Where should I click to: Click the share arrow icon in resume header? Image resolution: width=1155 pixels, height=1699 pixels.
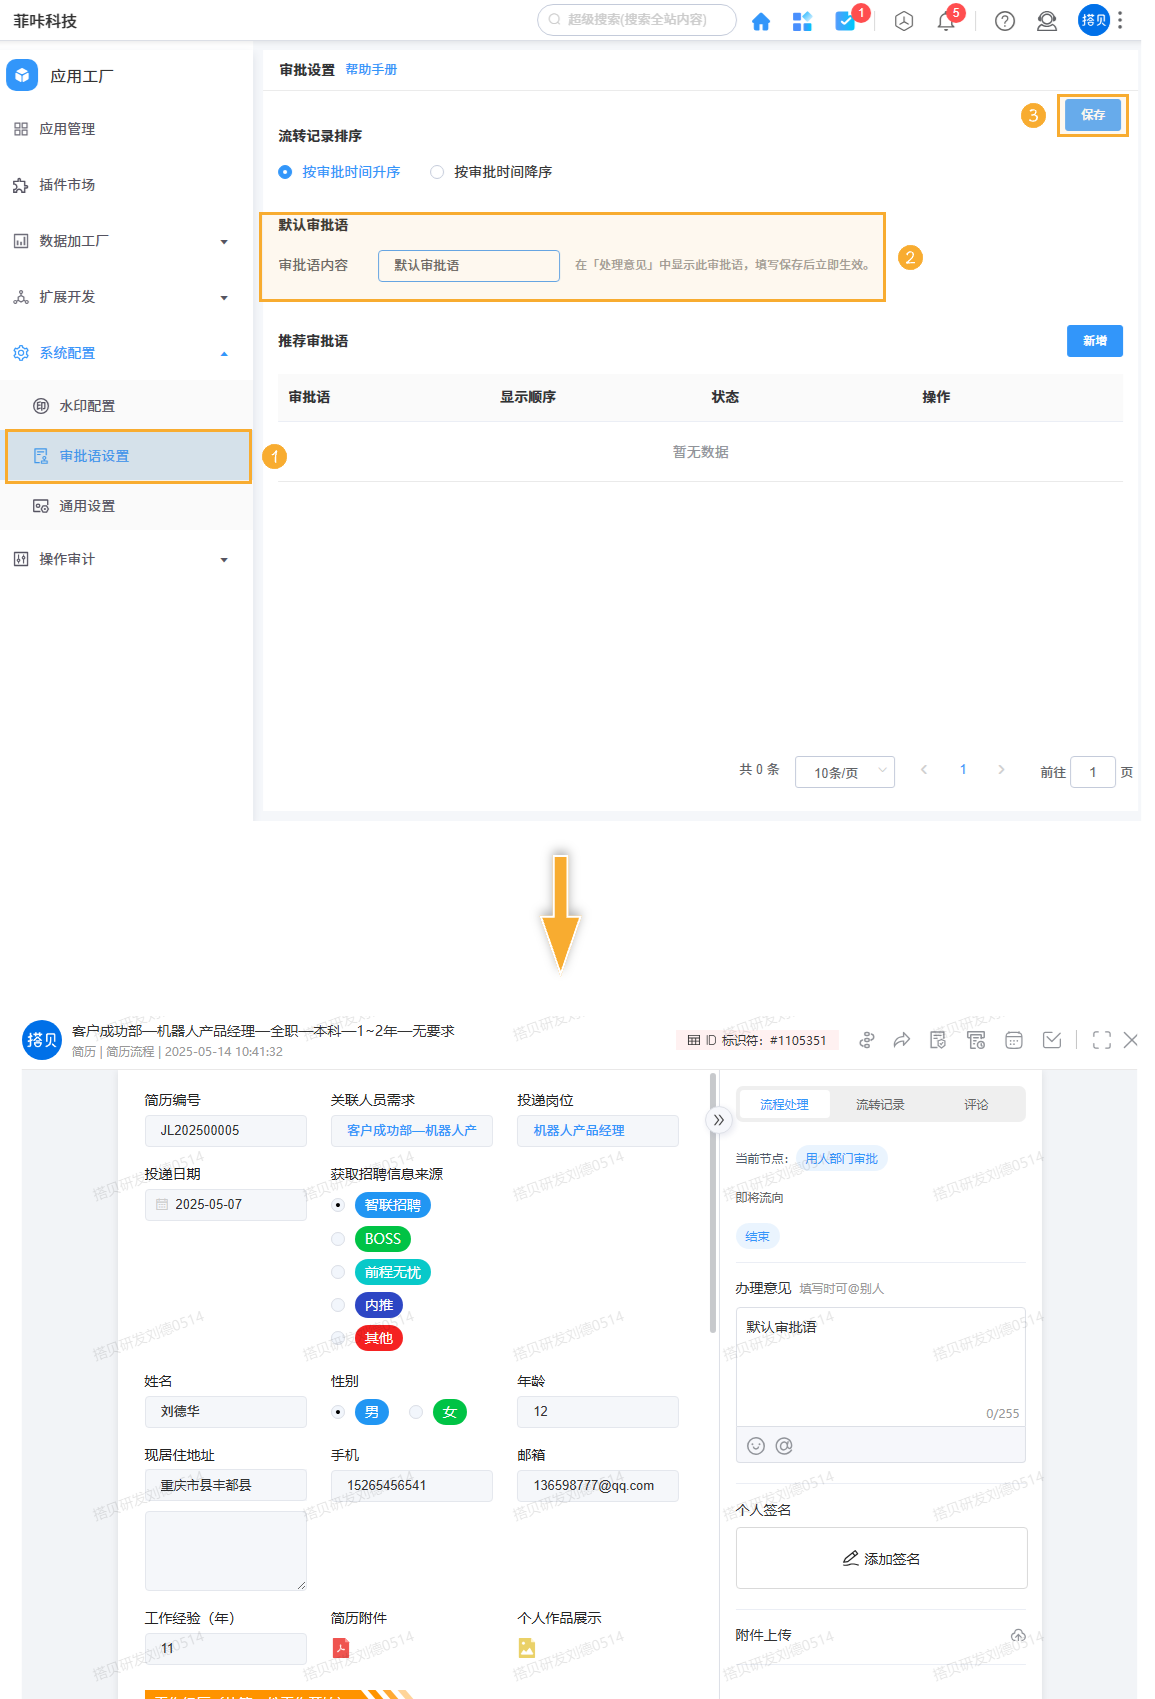coord(902,1040)
